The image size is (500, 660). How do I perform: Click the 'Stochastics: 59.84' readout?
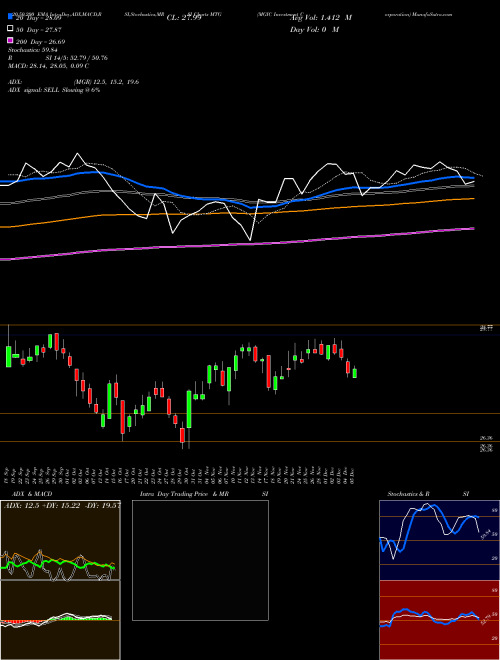pos(33,50)
